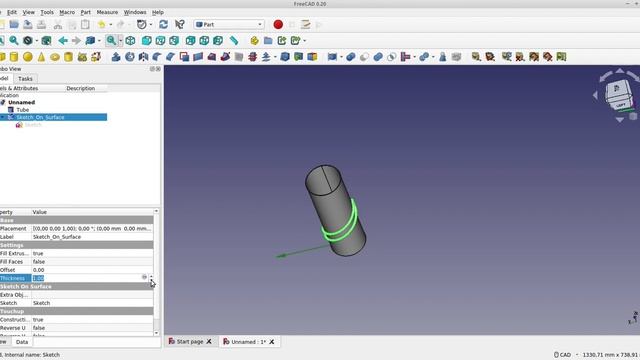640x360 pixels.
Task: Collapse the Sketch_On_Surface tree node
Action: coord(3,117)
